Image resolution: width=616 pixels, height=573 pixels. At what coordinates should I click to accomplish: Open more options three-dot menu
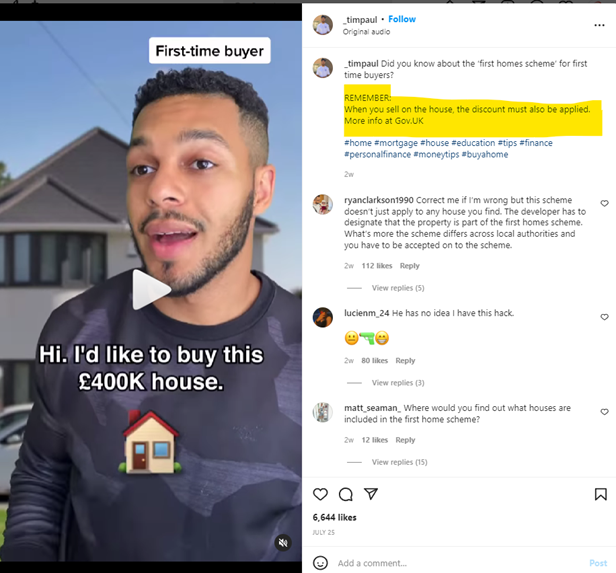click(599, 25)
